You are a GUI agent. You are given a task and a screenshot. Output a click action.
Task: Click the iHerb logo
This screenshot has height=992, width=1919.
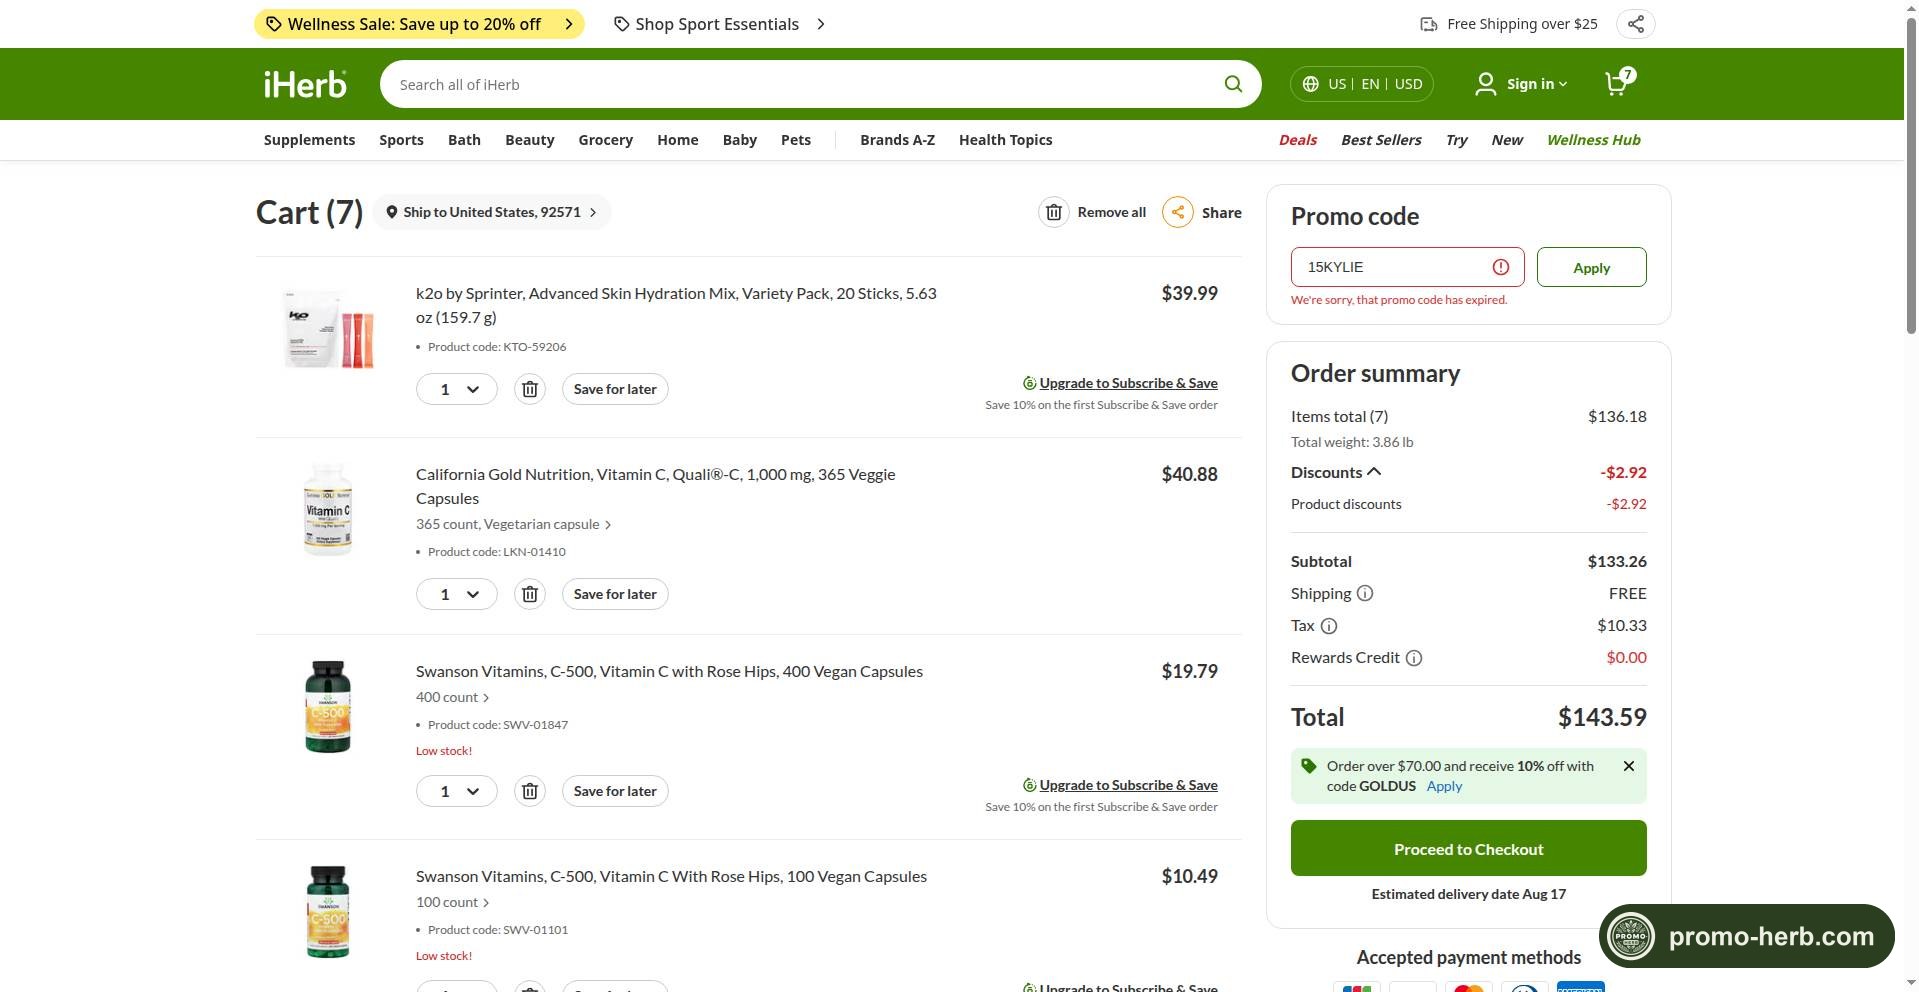tap(305, 84)
